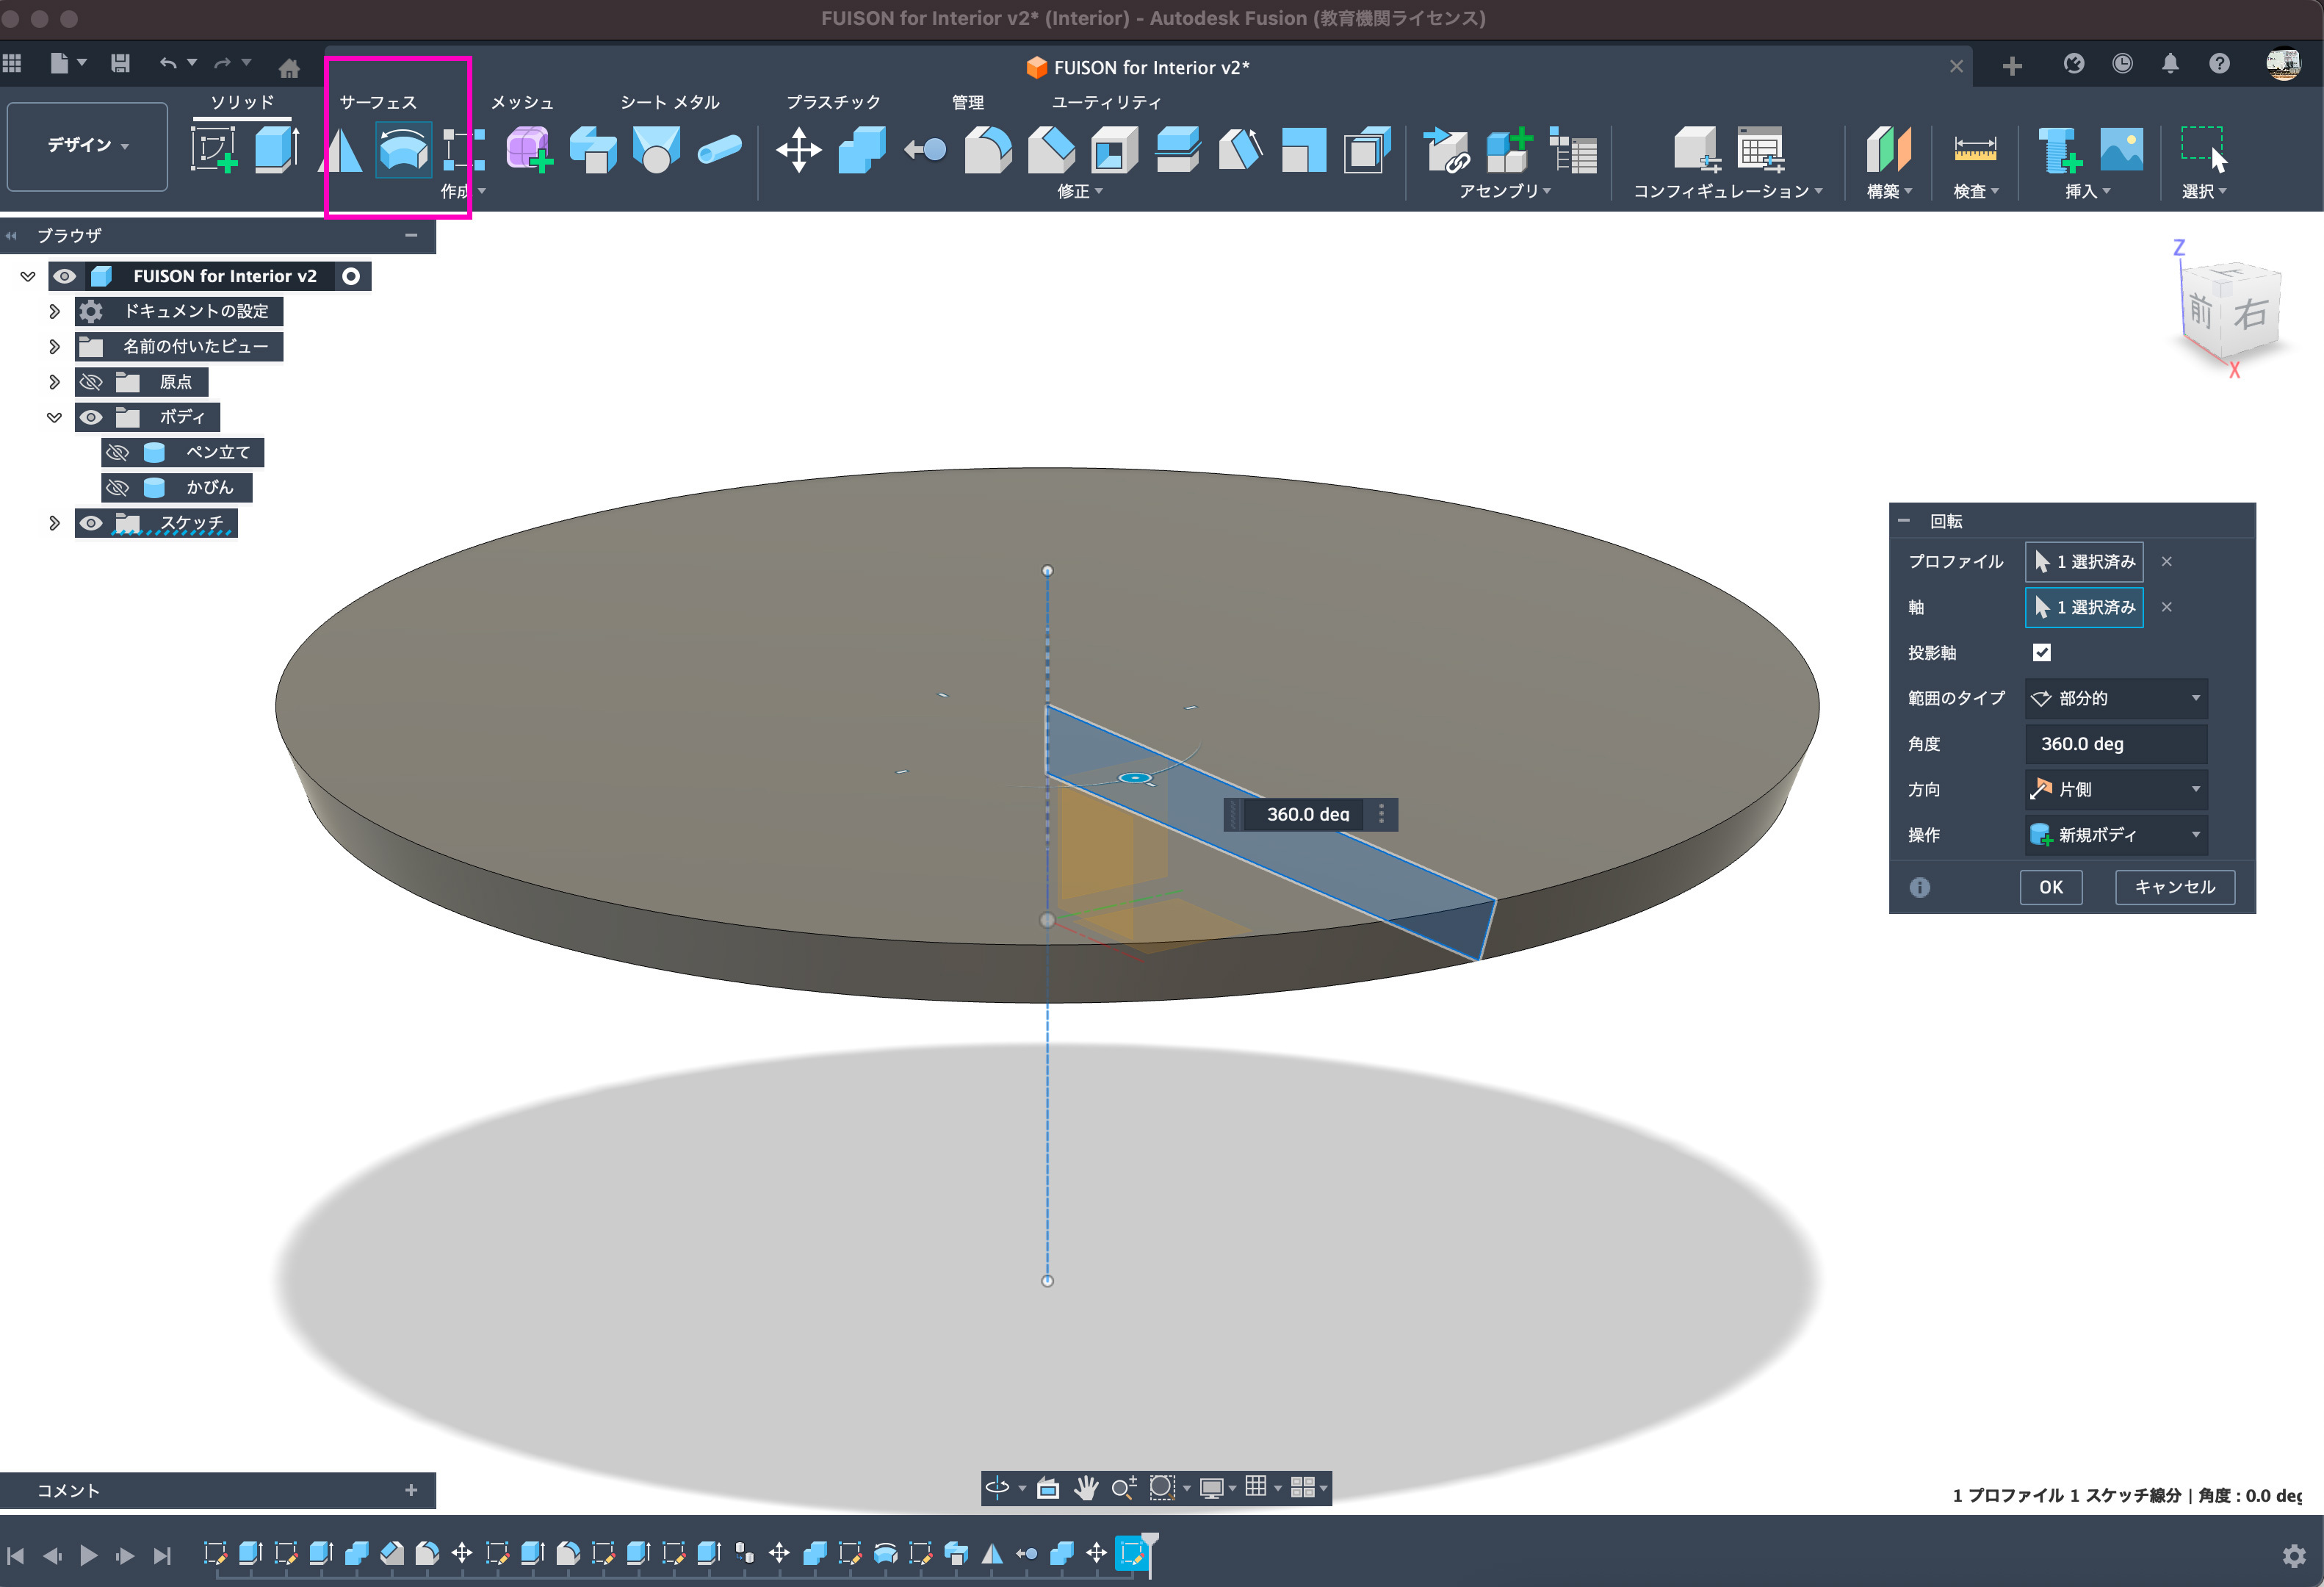
Task: Show the hidden ペン立て body
Action: pos(118,453)
